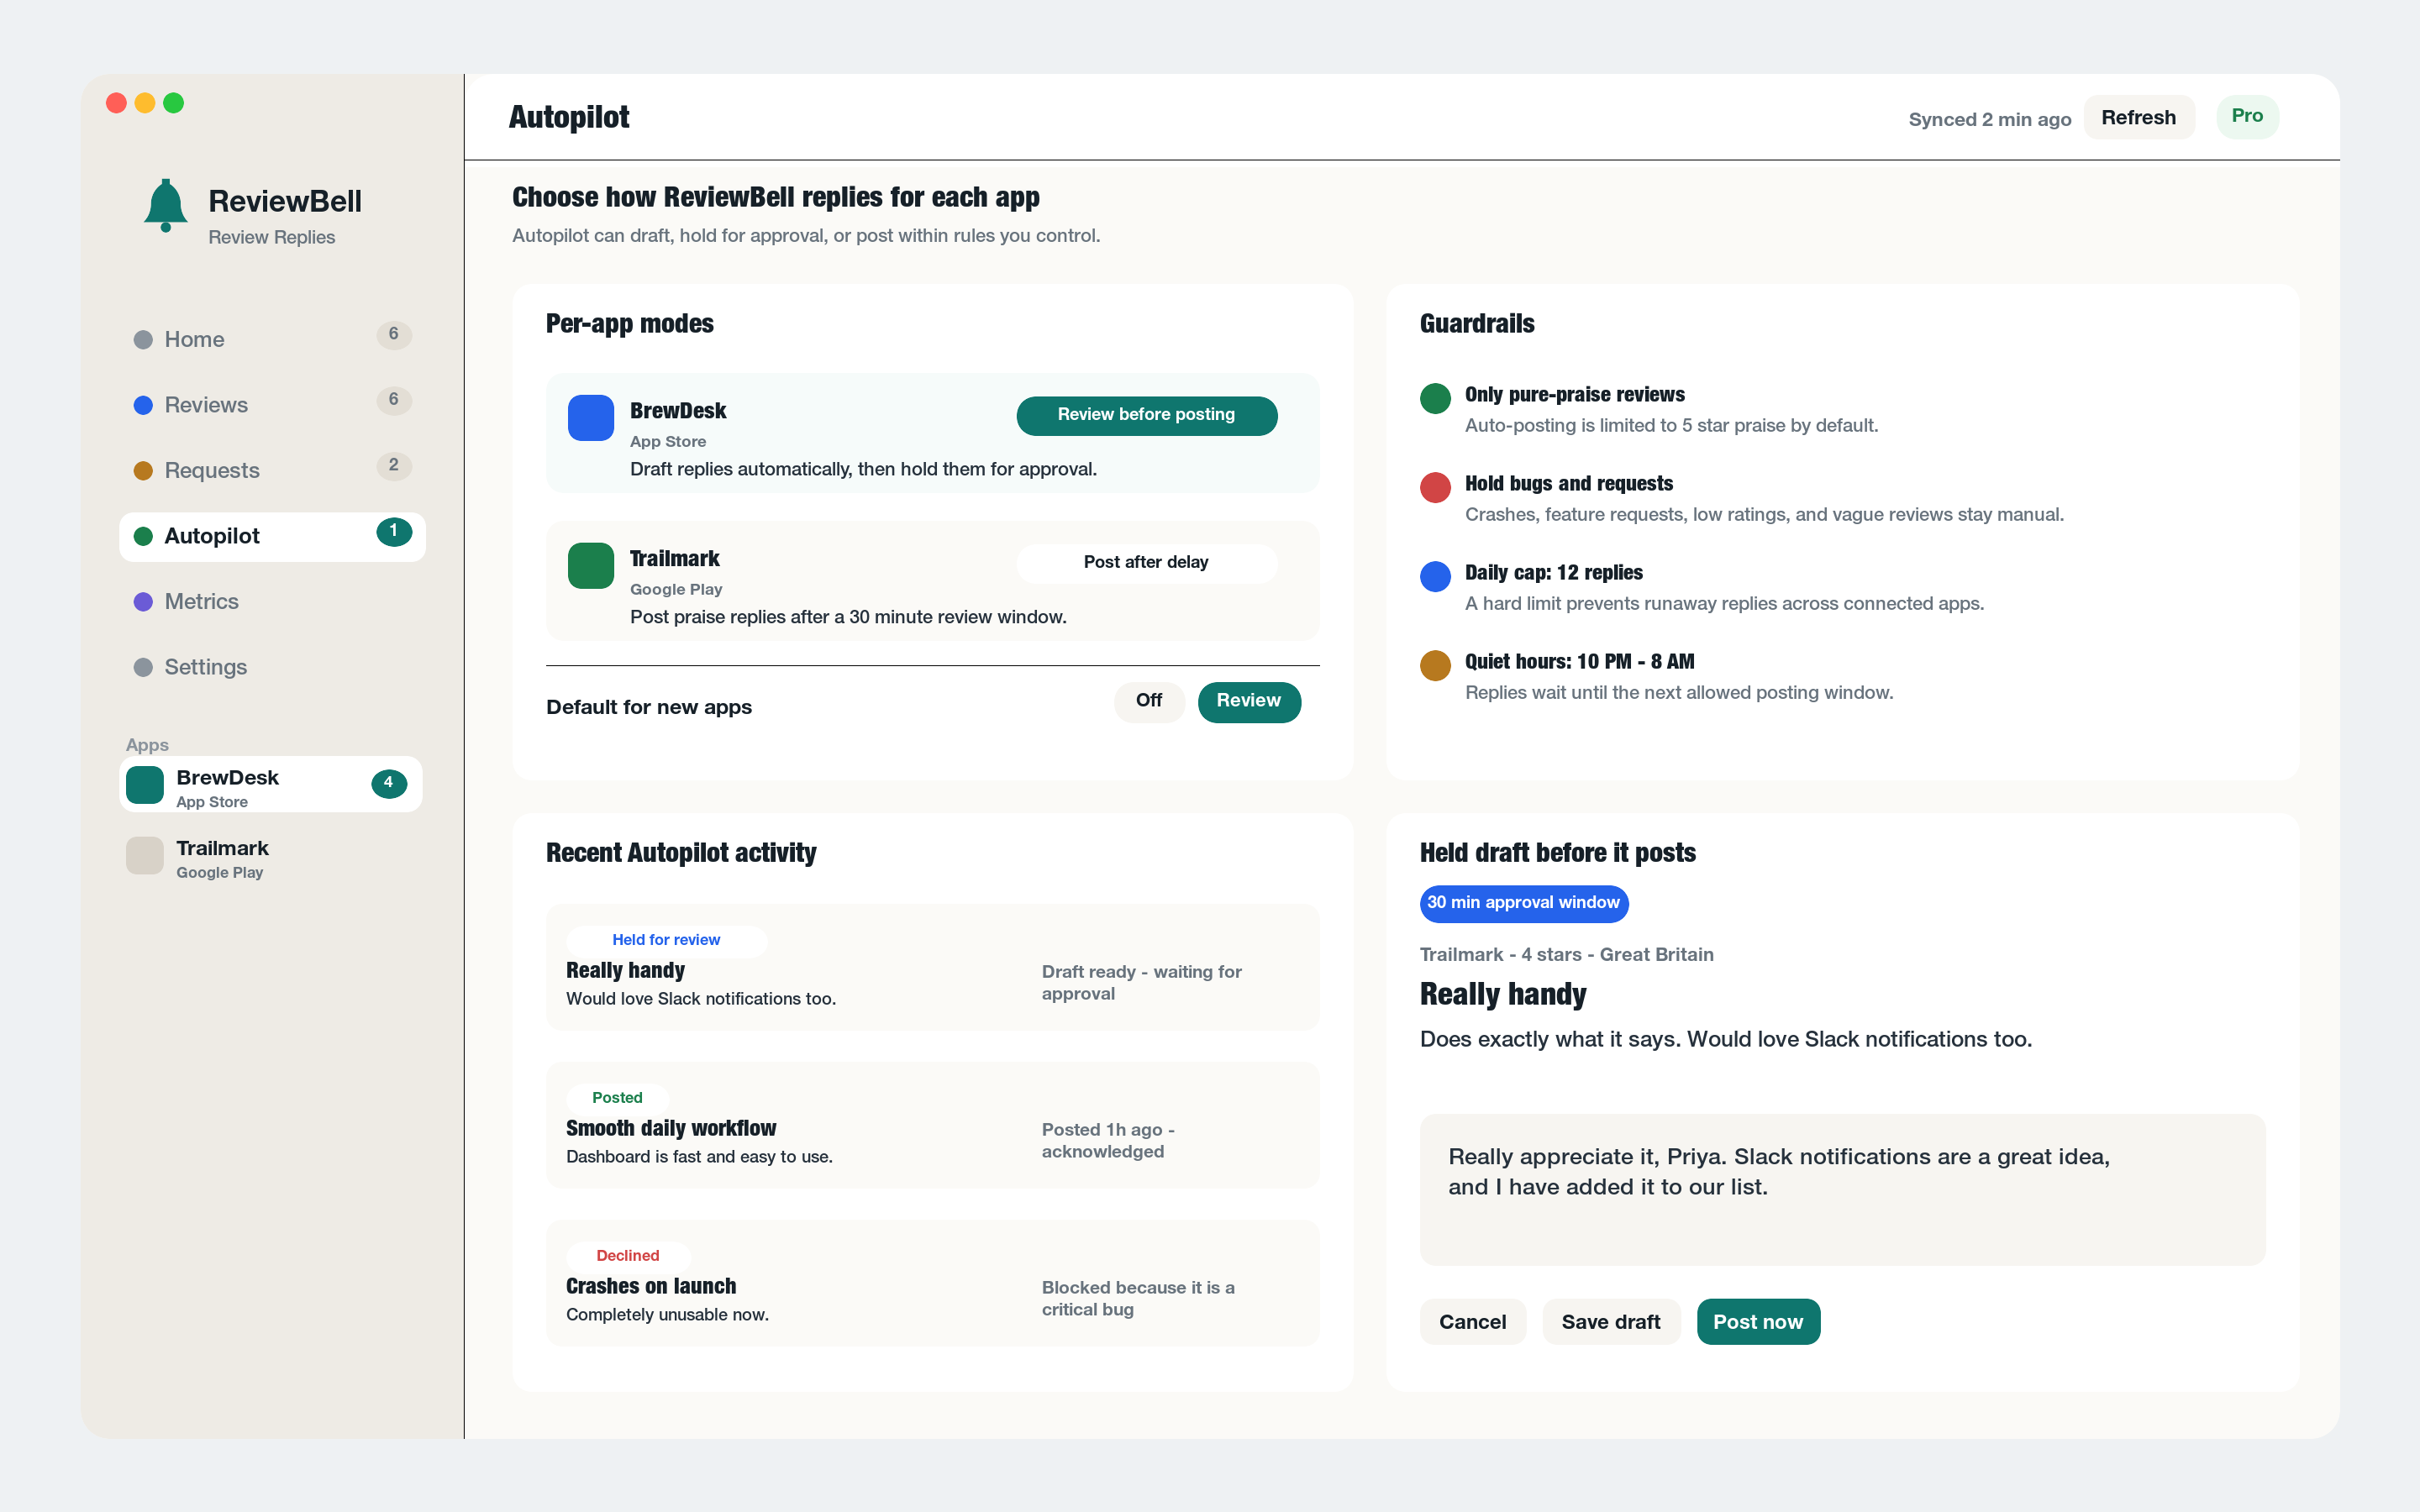Screen dimensions: 2420x1512
Task: Open the Crashes on launch activity row
Action: (x=933, y=1283)
